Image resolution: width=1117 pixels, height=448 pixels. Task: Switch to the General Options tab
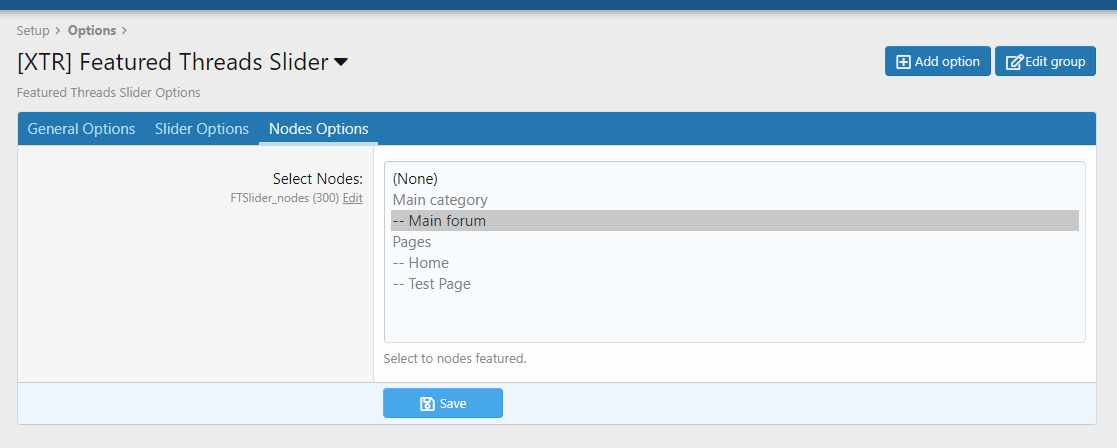click(81, 129)
